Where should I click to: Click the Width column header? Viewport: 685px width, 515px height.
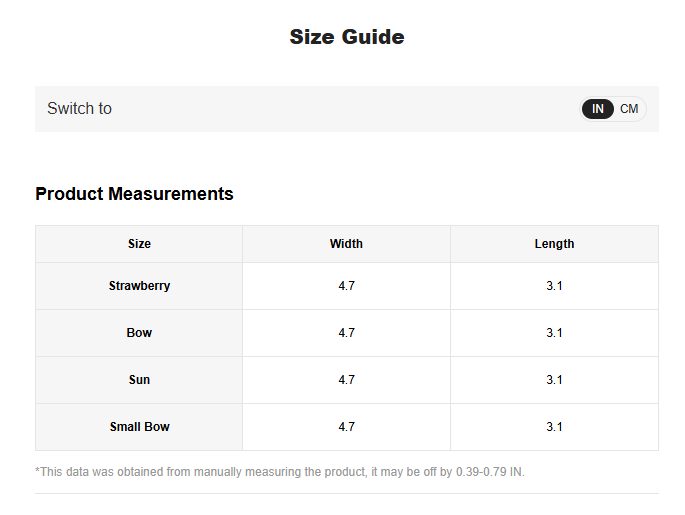coord(346,244)
